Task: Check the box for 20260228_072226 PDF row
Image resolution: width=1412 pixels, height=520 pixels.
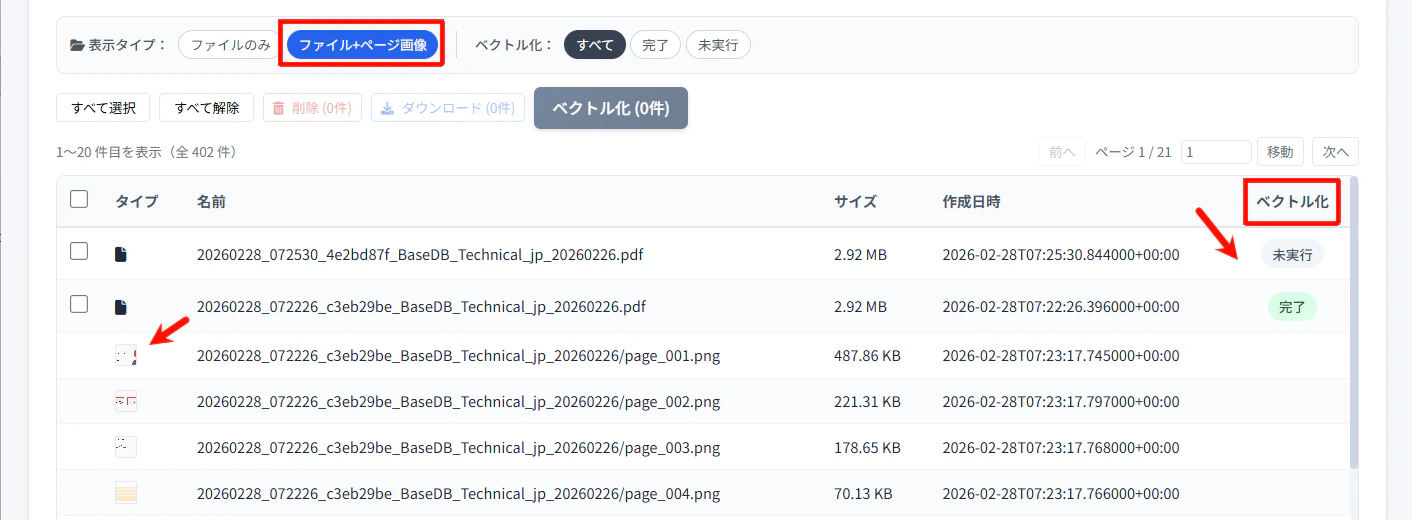Action: [x=79, y=304]
